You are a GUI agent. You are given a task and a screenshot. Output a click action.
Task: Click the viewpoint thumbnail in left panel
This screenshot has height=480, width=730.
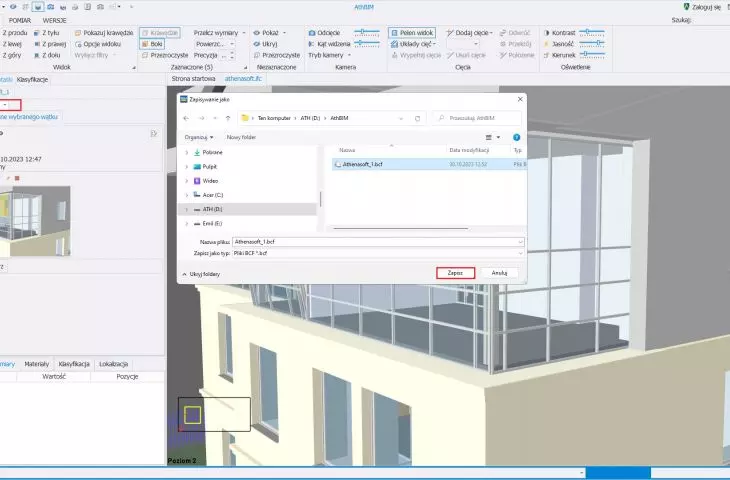coord(35,221)
